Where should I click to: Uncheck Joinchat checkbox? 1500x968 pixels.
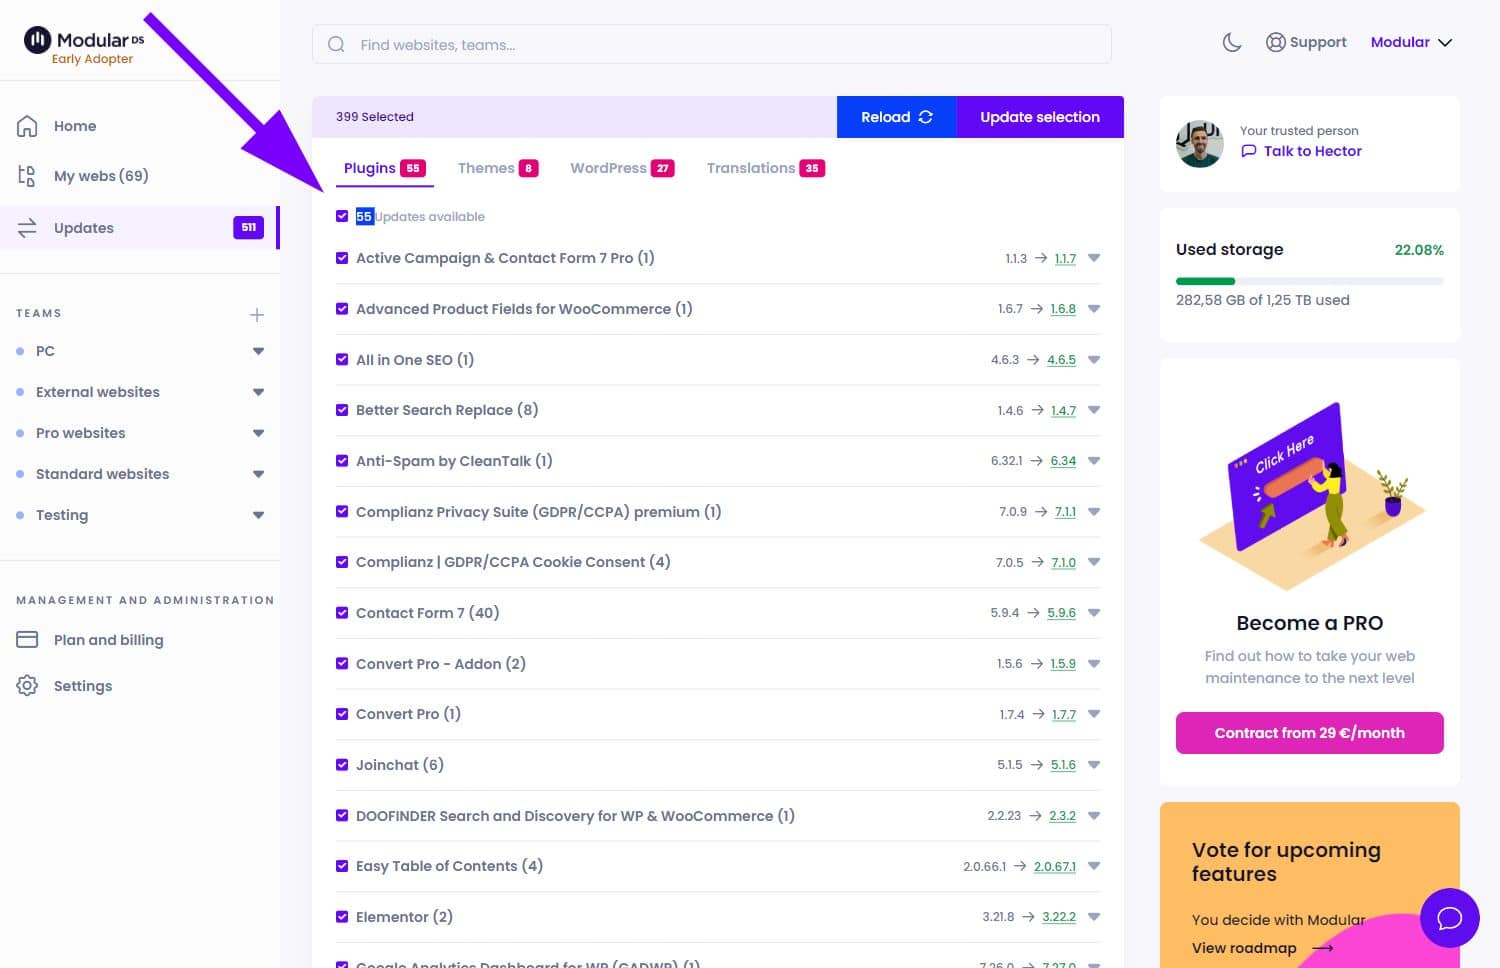click(342, 765)
